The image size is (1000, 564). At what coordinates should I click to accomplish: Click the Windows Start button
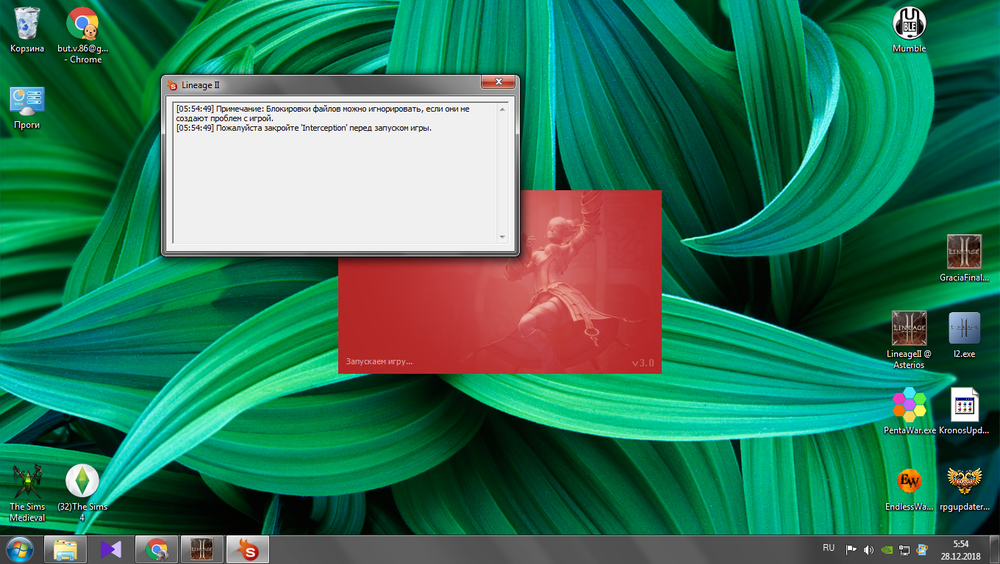click(x=19, y=549)
